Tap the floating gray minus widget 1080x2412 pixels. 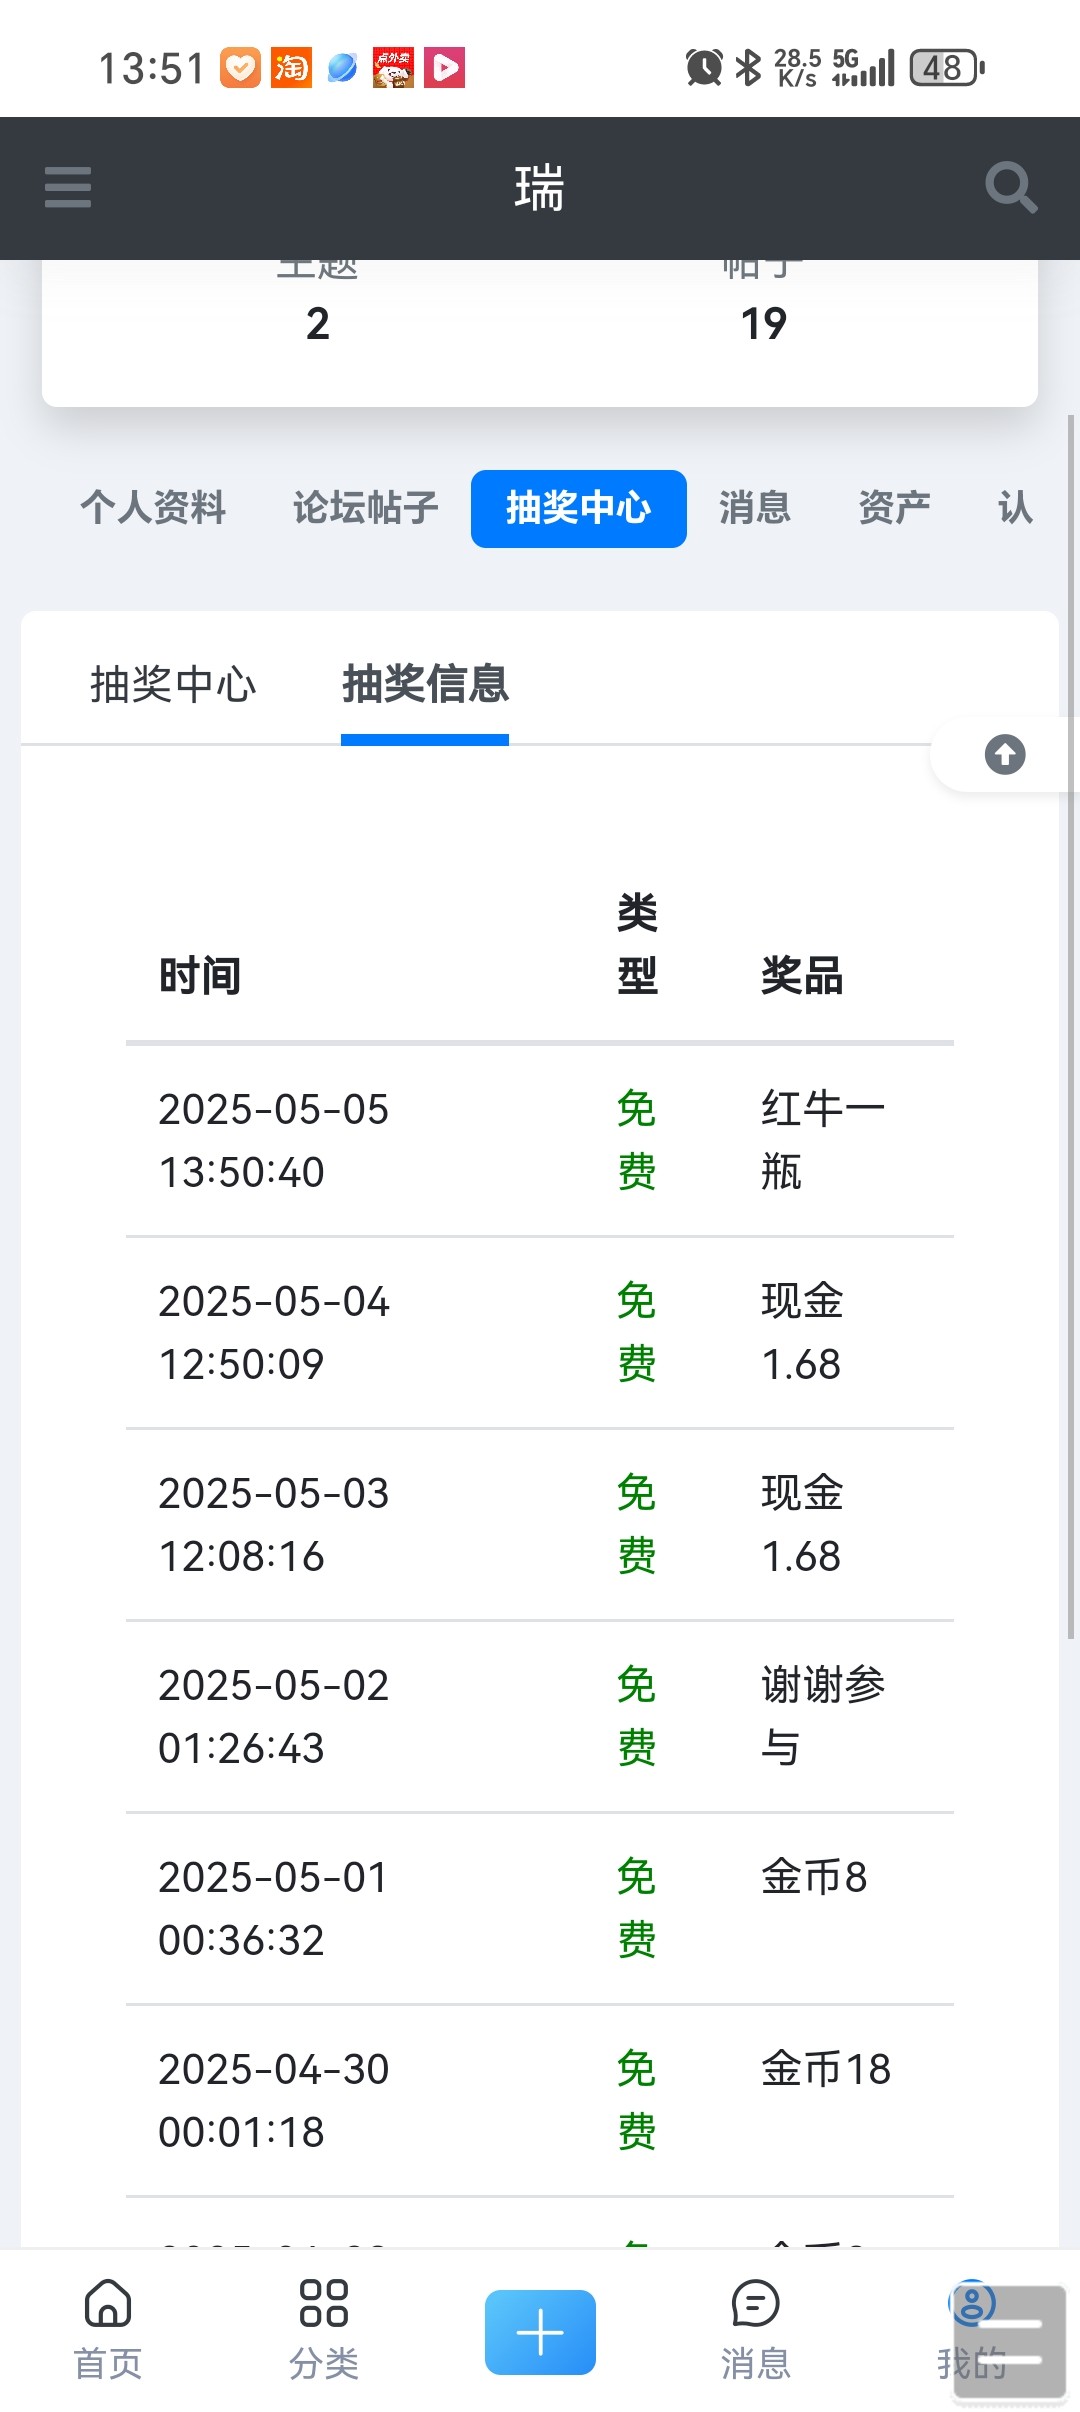pyautogui.click(x=1010, y=2342)
